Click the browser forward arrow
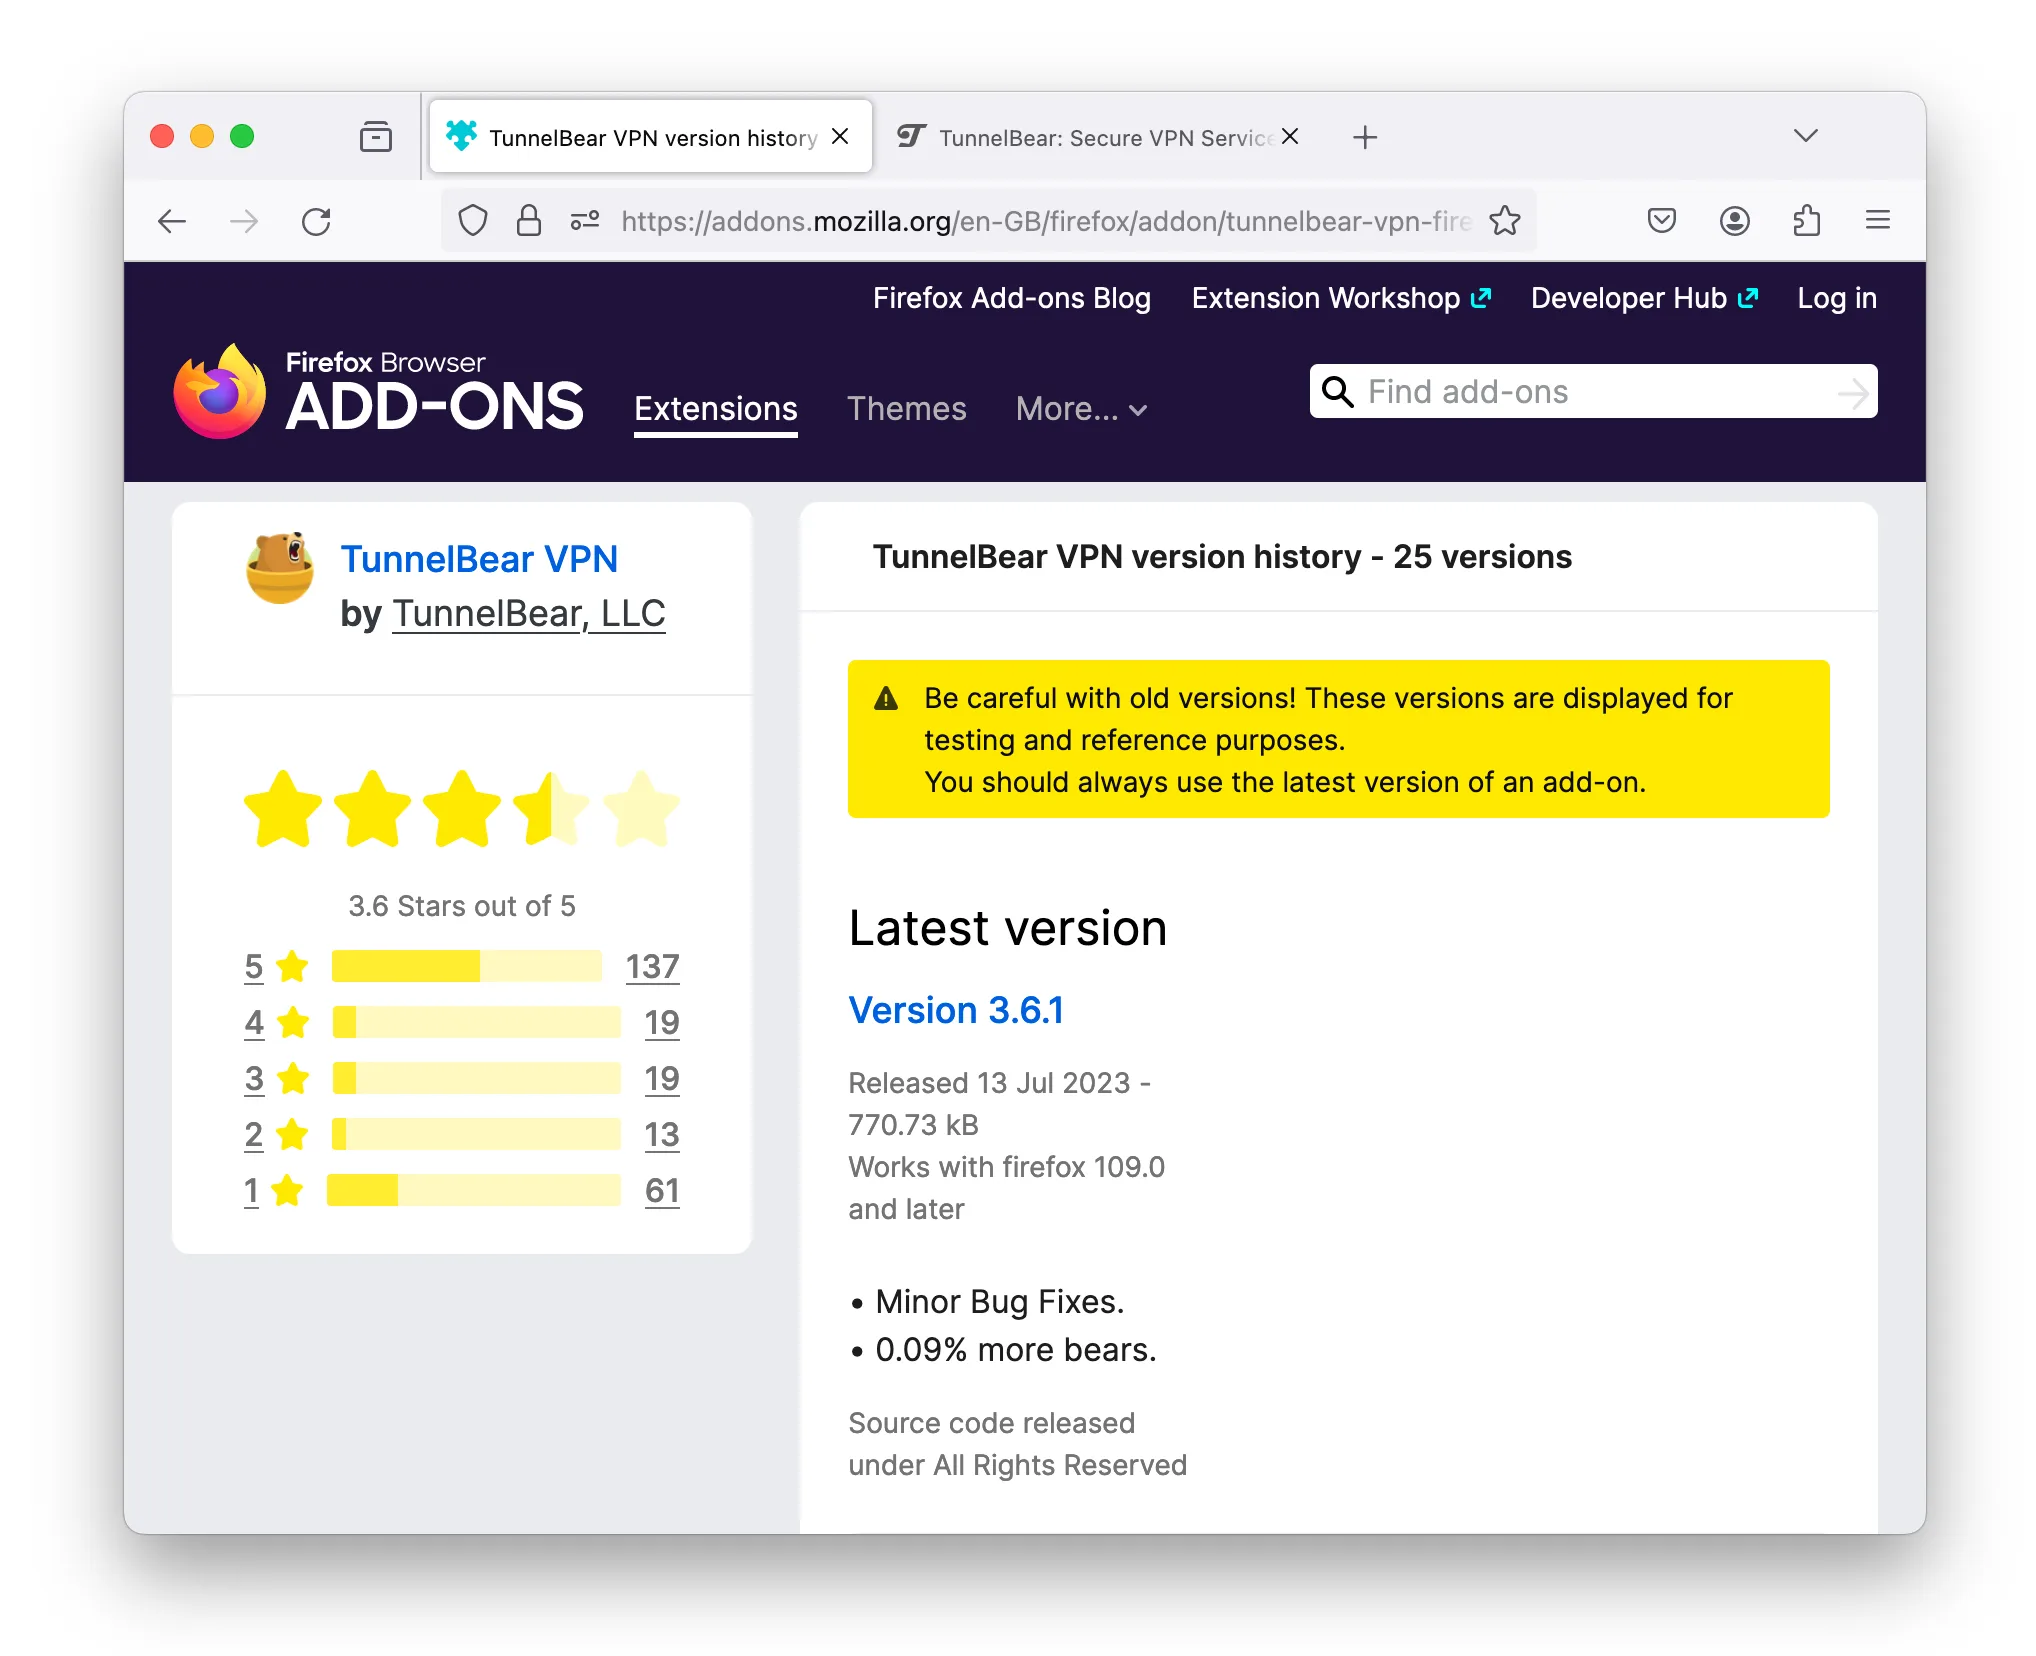 (244, 221)
